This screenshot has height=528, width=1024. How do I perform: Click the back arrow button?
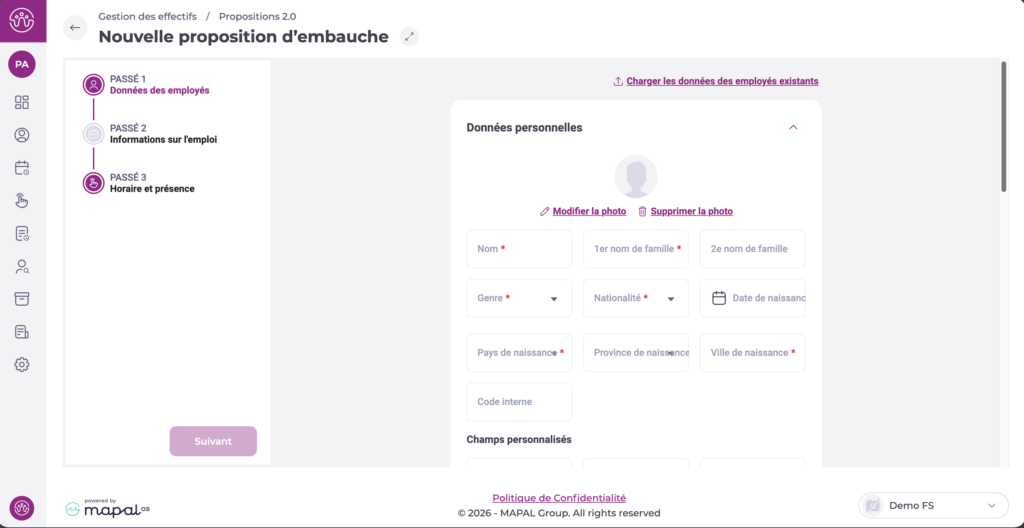75,28
